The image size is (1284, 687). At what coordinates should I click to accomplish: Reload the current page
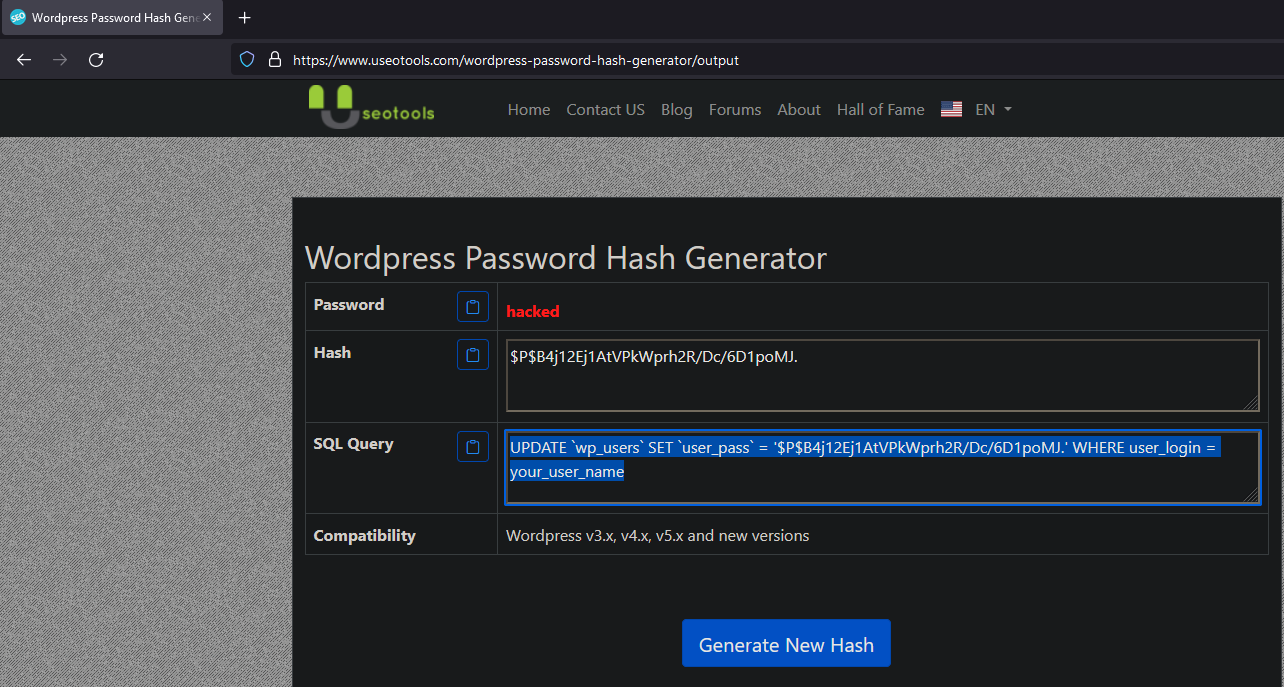click(96, 60)
